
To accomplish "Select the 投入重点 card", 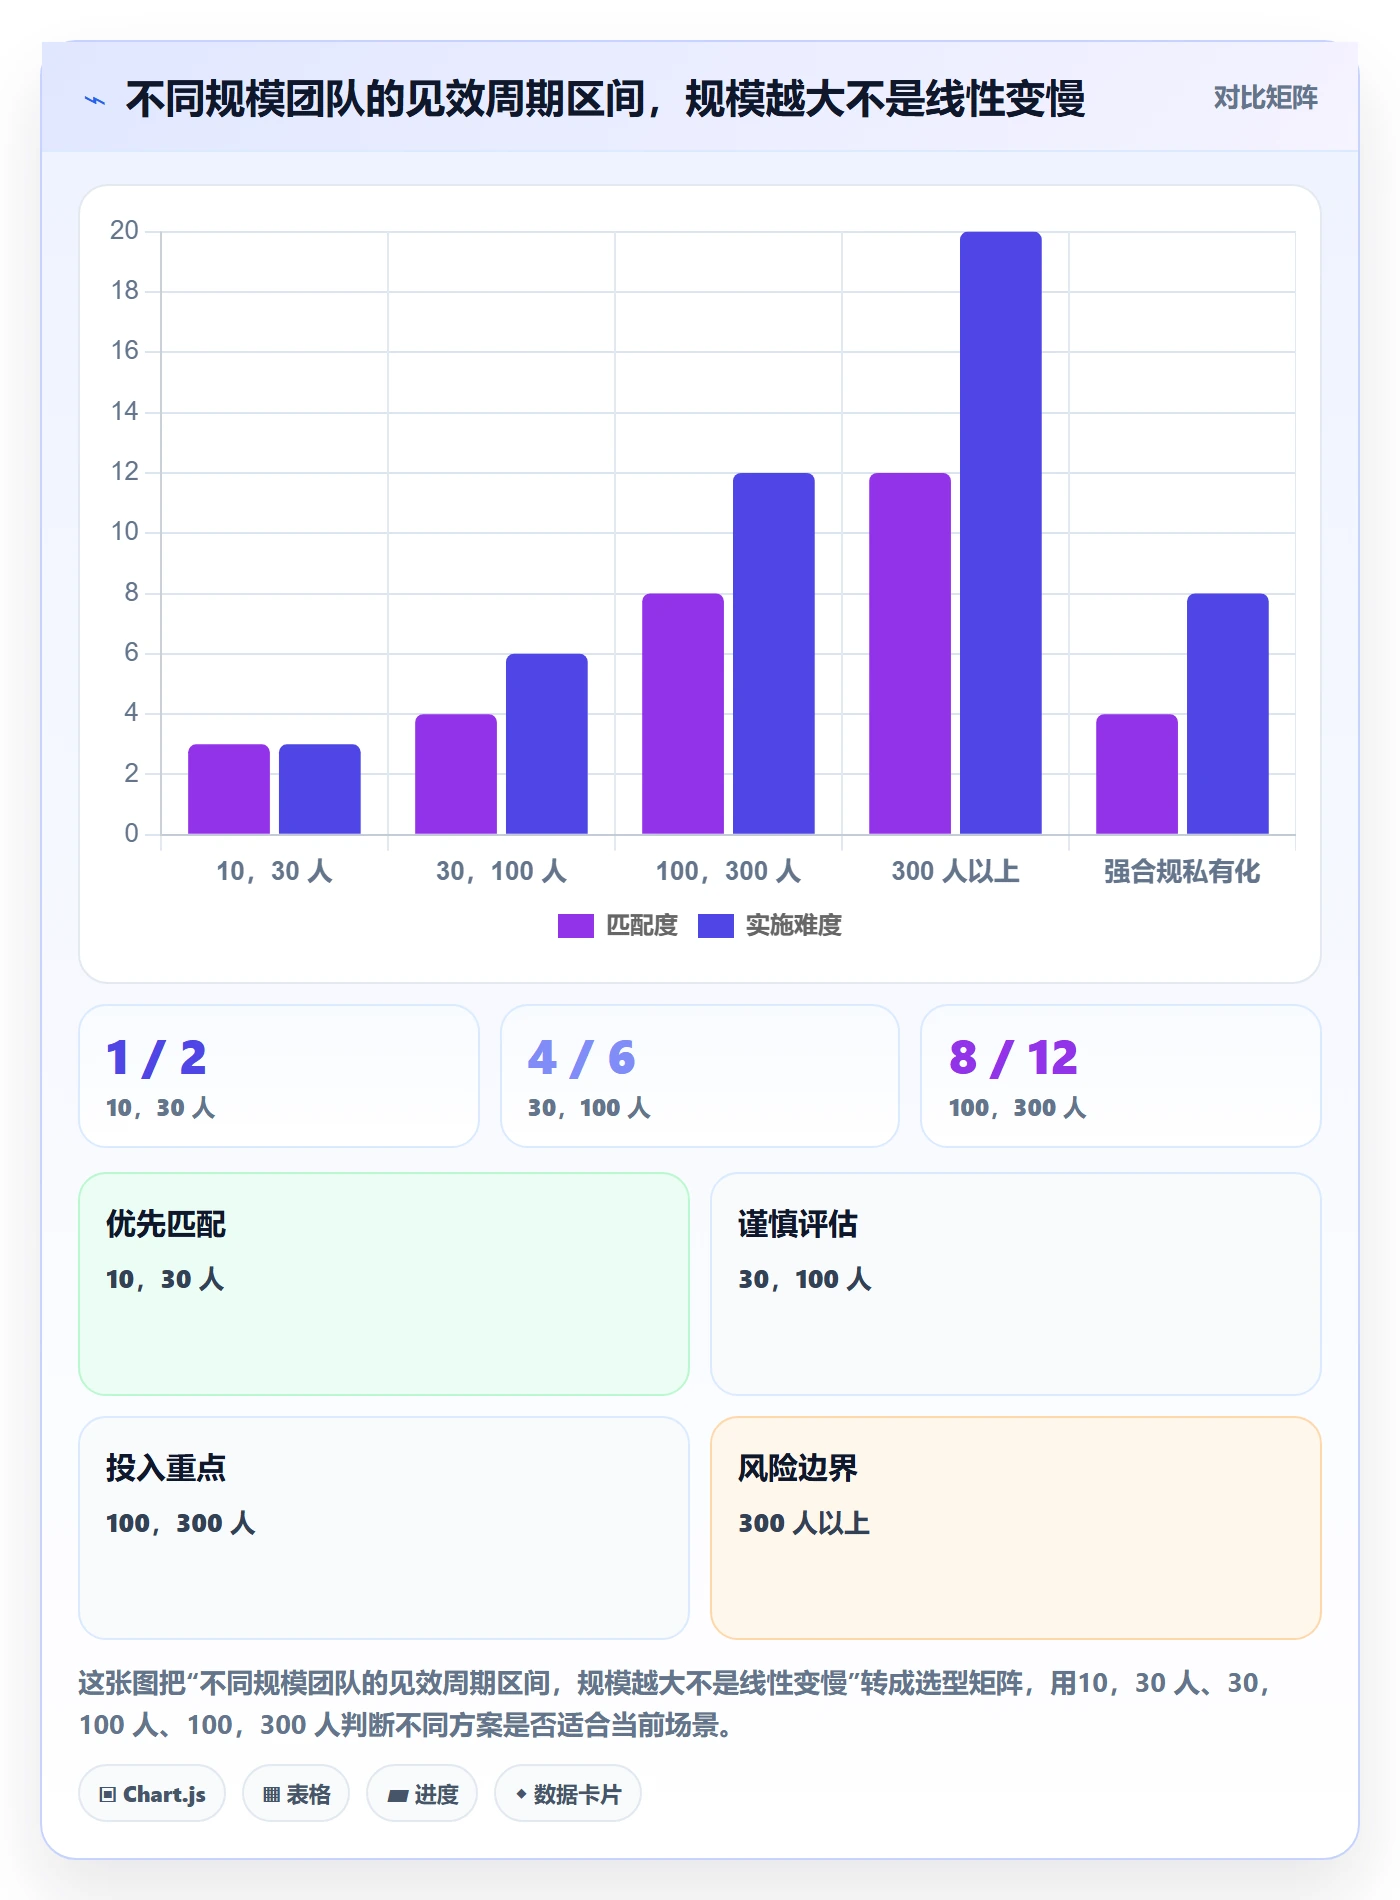I will [384, 1528].
